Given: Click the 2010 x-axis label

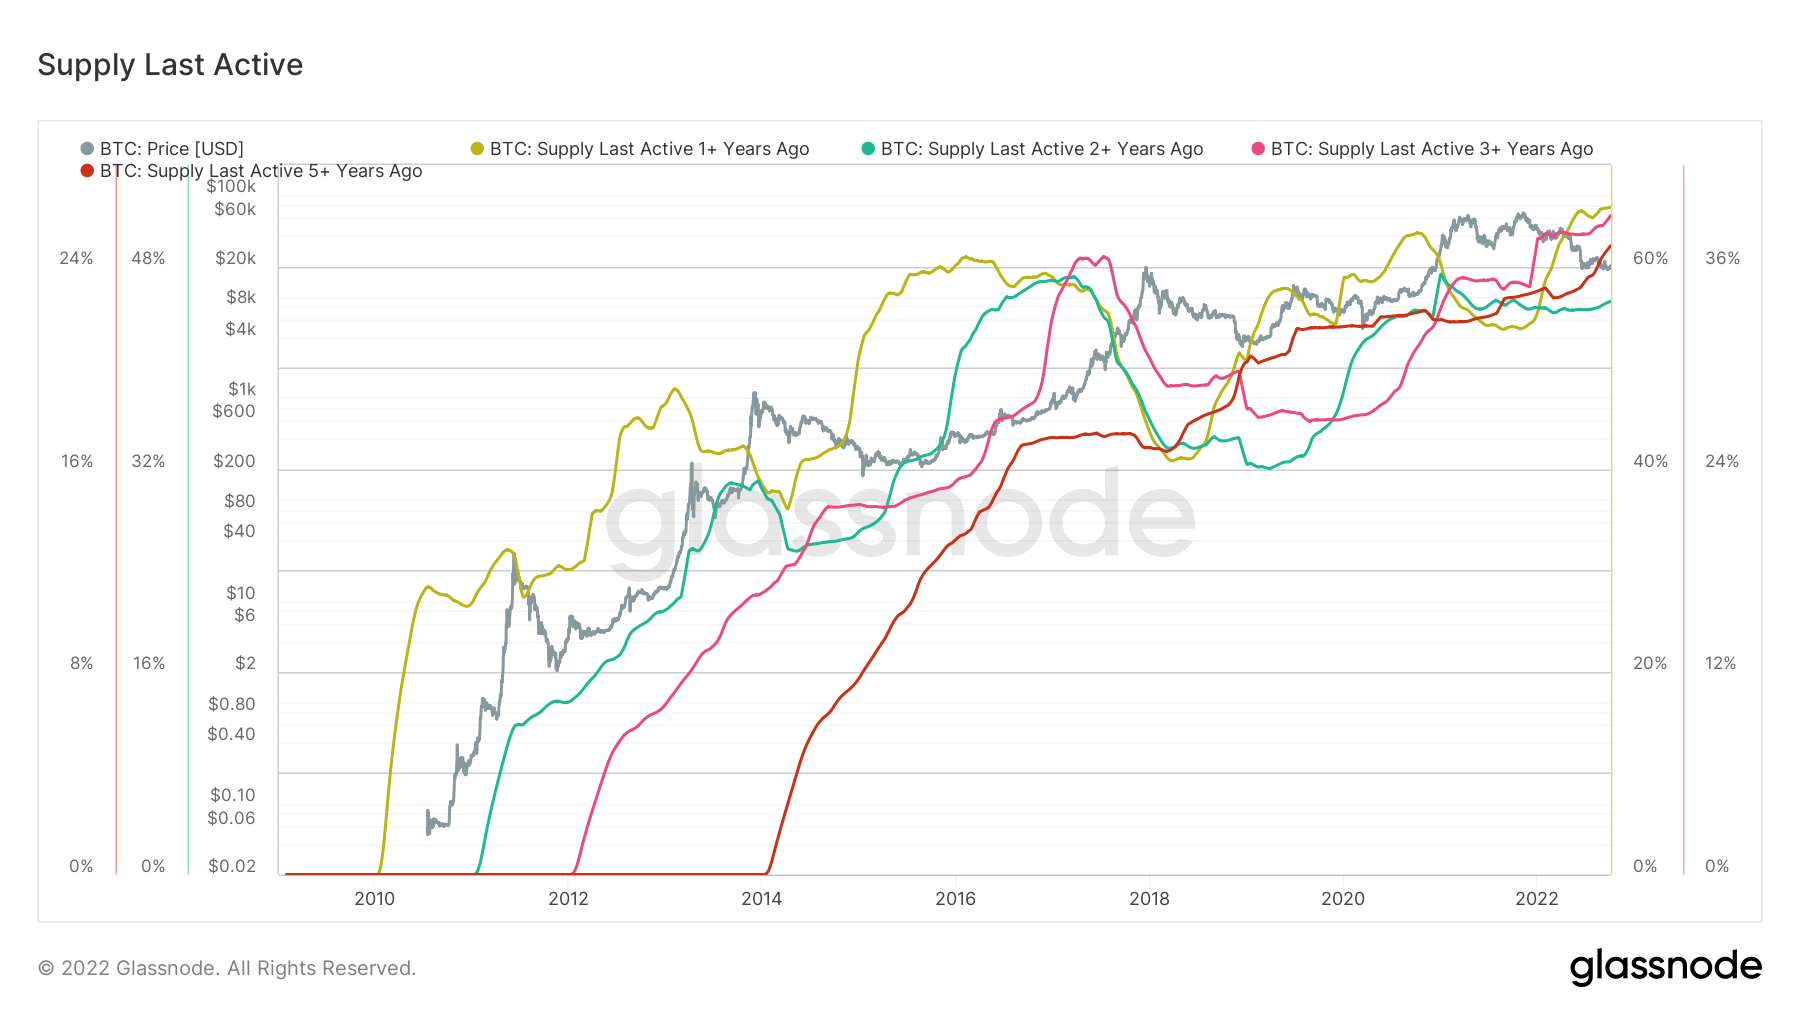Looking at the screenshot, I should 374,898.
